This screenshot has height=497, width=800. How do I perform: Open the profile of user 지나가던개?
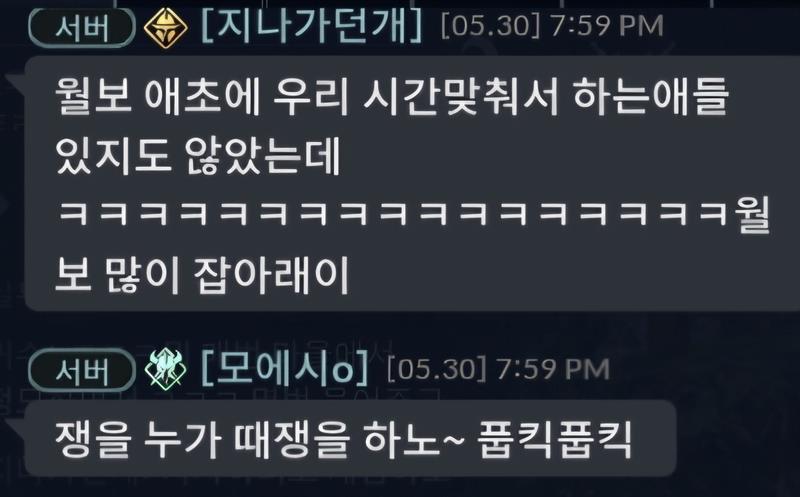[x=312, y=27]
